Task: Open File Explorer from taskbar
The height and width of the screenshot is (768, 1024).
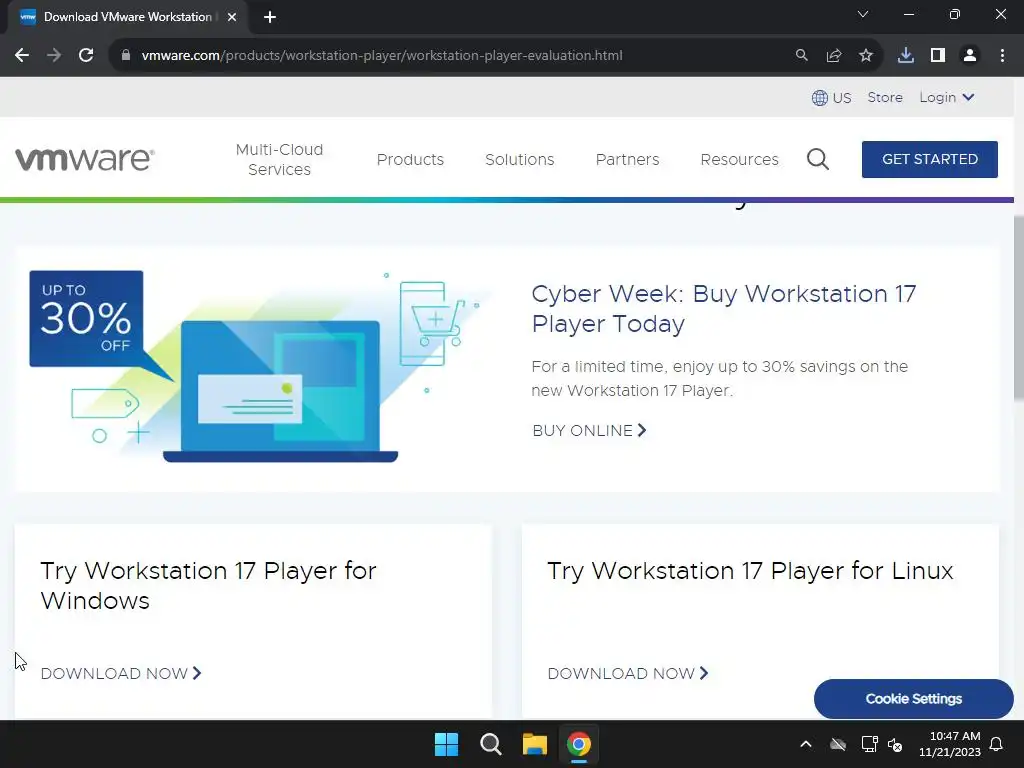Action: (534, 744)
